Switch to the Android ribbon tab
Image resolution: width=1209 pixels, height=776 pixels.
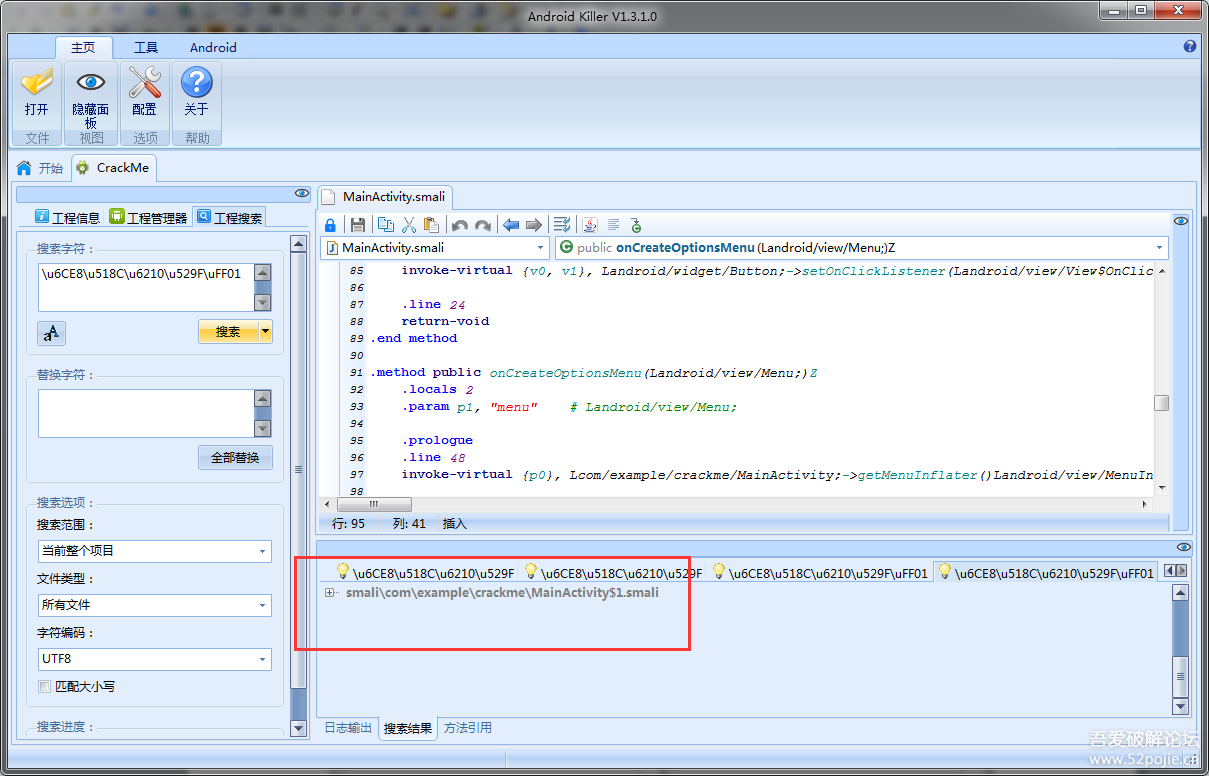tap(213, 47)
